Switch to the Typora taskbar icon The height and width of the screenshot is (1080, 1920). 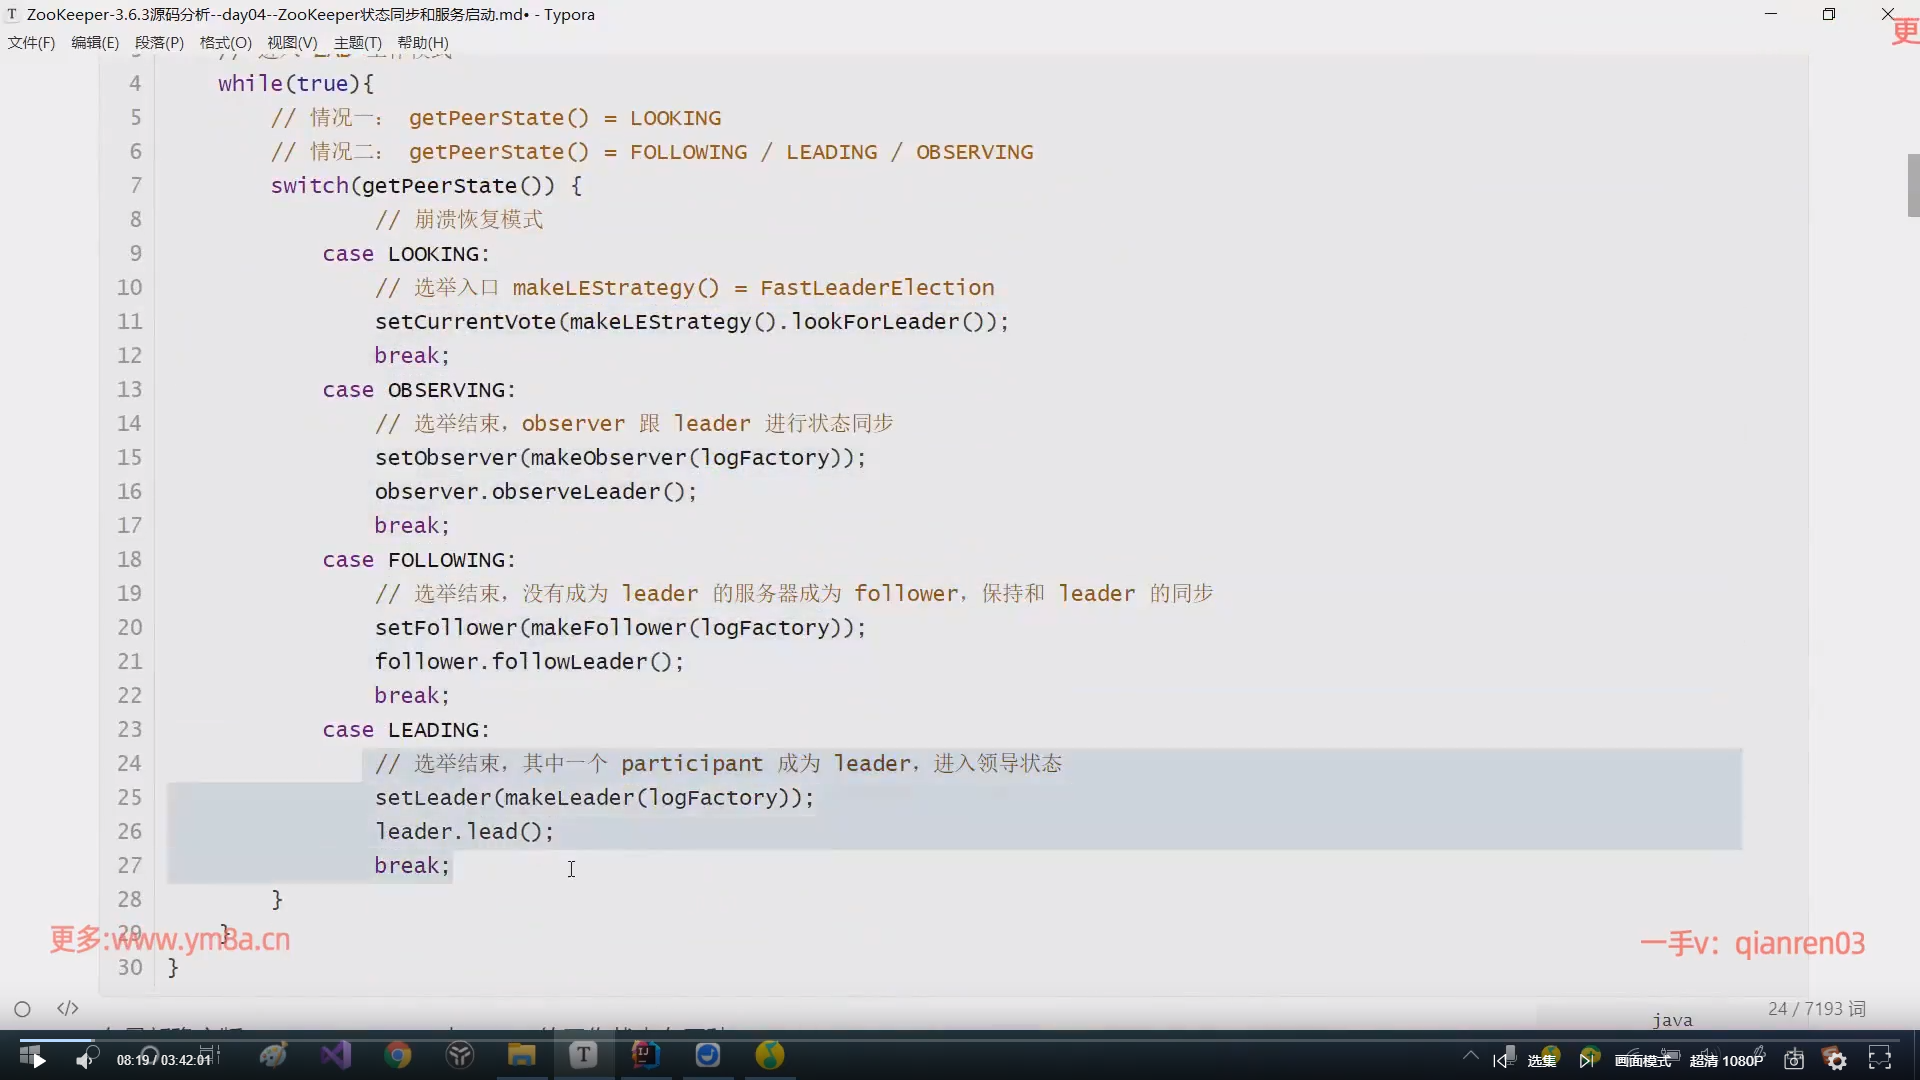pos(584,1055)
